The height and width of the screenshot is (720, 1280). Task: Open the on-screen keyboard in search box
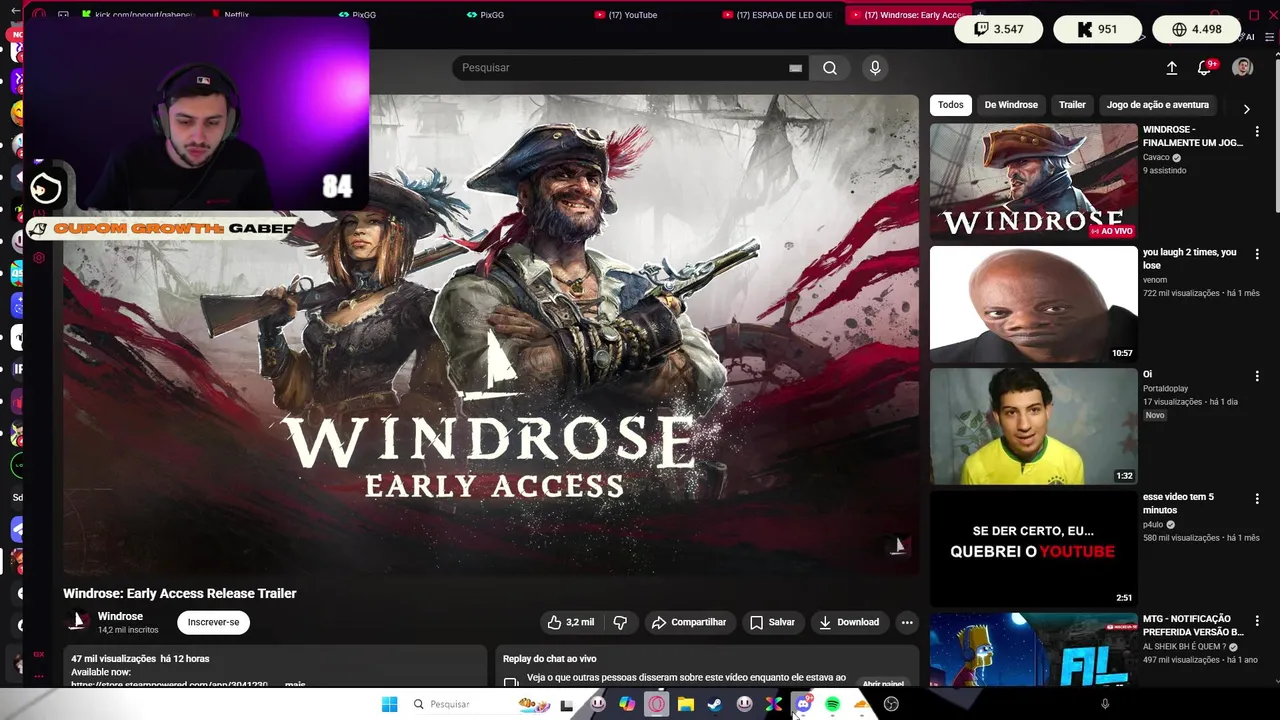(x=795, y=68)
